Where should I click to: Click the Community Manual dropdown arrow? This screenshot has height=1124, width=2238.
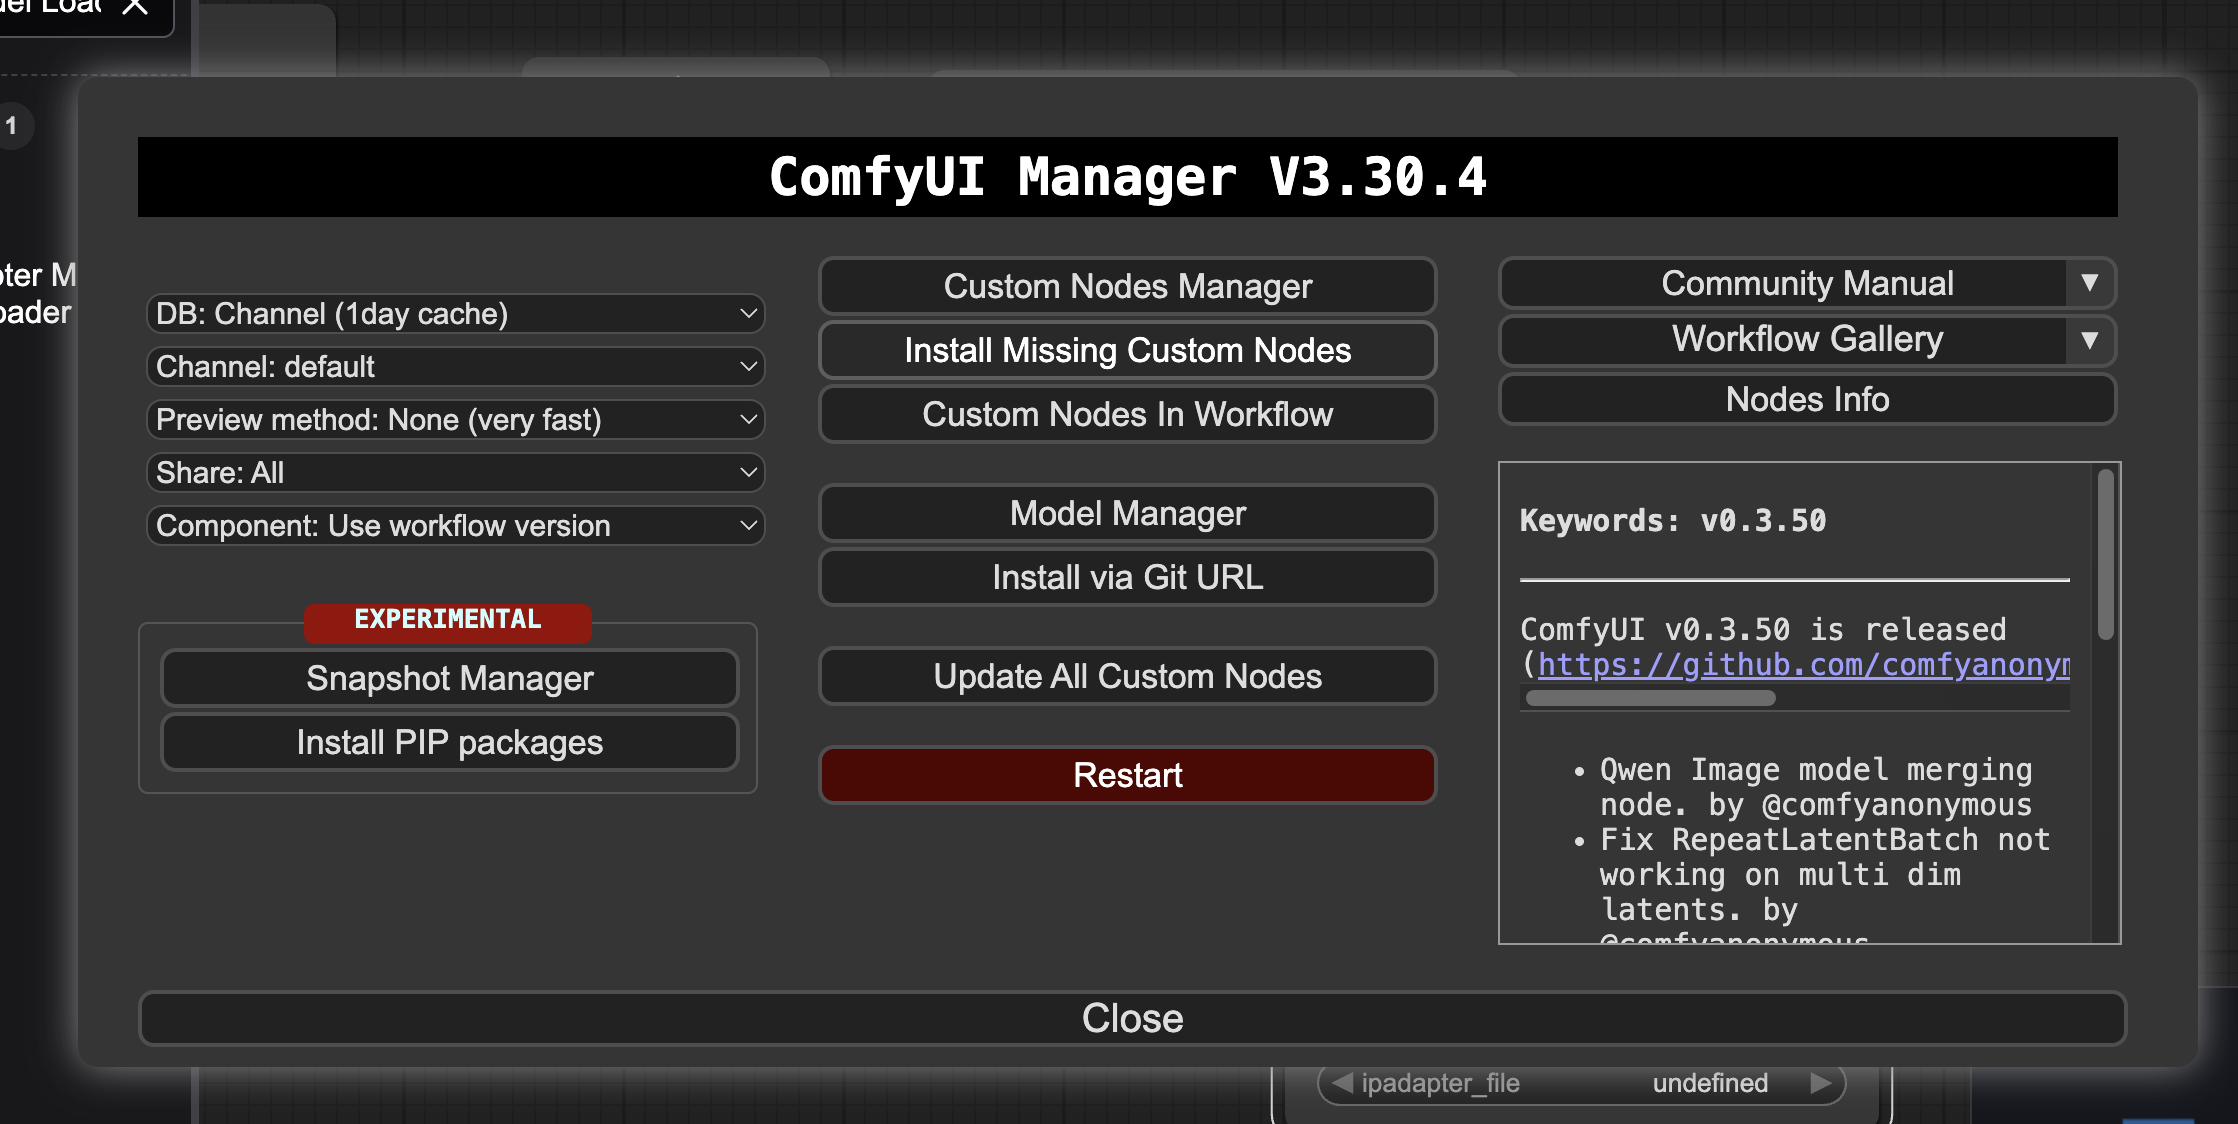pyautogui.click(x=2089, y=283)
